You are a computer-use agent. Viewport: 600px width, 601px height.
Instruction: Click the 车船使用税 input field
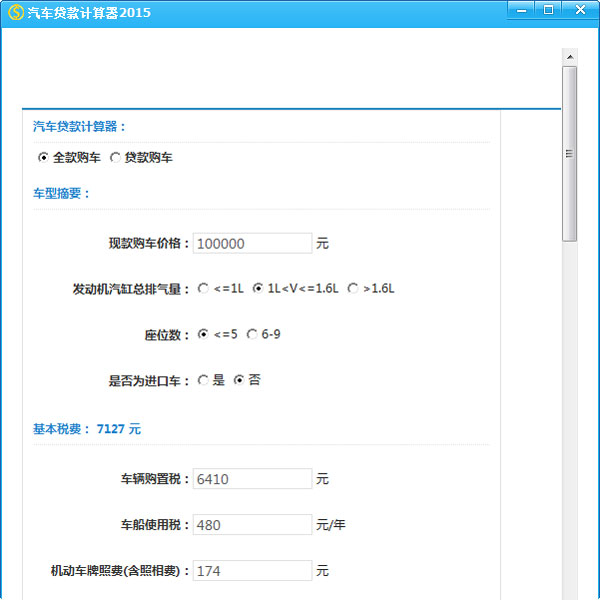(x=252, y=525)
